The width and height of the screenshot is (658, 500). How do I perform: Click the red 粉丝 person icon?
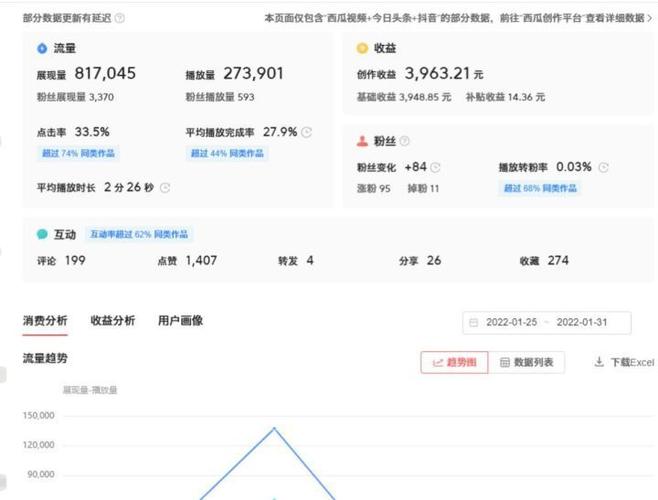tap(362, 141)
